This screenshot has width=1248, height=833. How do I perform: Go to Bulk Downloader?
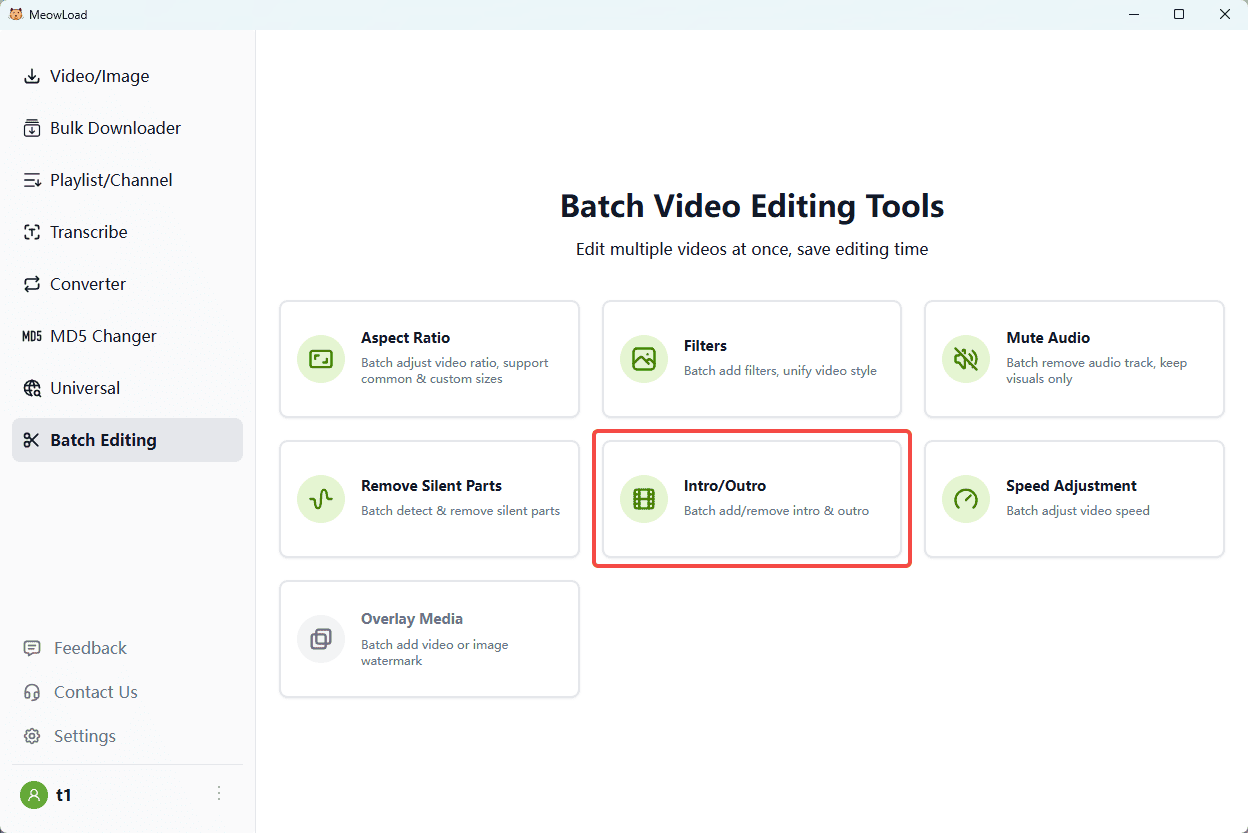point(115,128)
